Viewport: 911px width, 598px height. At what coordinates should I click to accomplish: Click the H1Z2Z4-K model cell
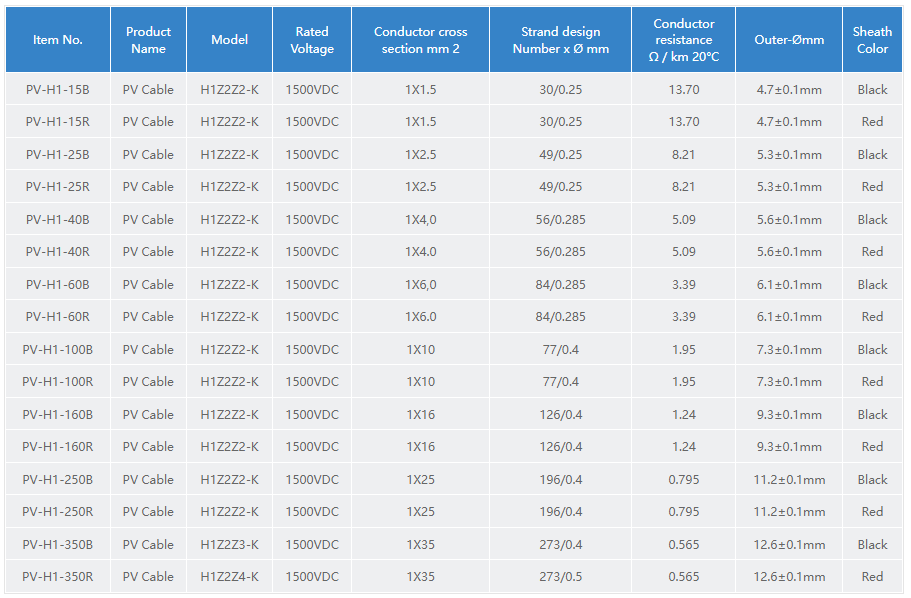[x=229, y=577]
